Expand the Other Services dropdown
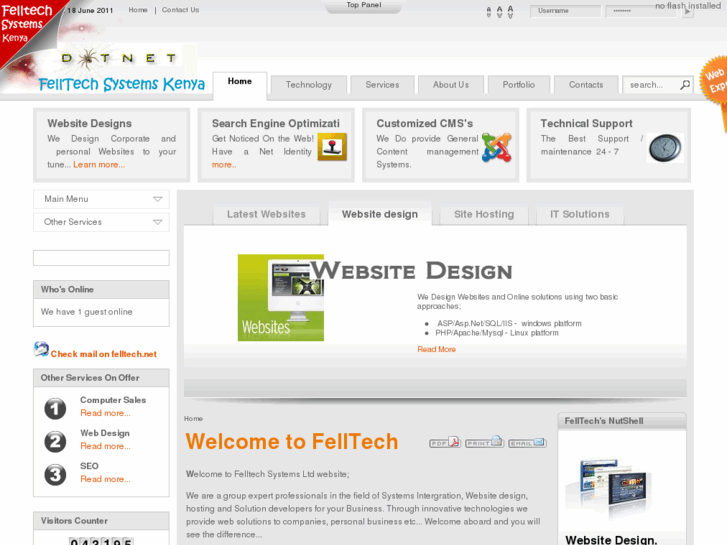 101,222
